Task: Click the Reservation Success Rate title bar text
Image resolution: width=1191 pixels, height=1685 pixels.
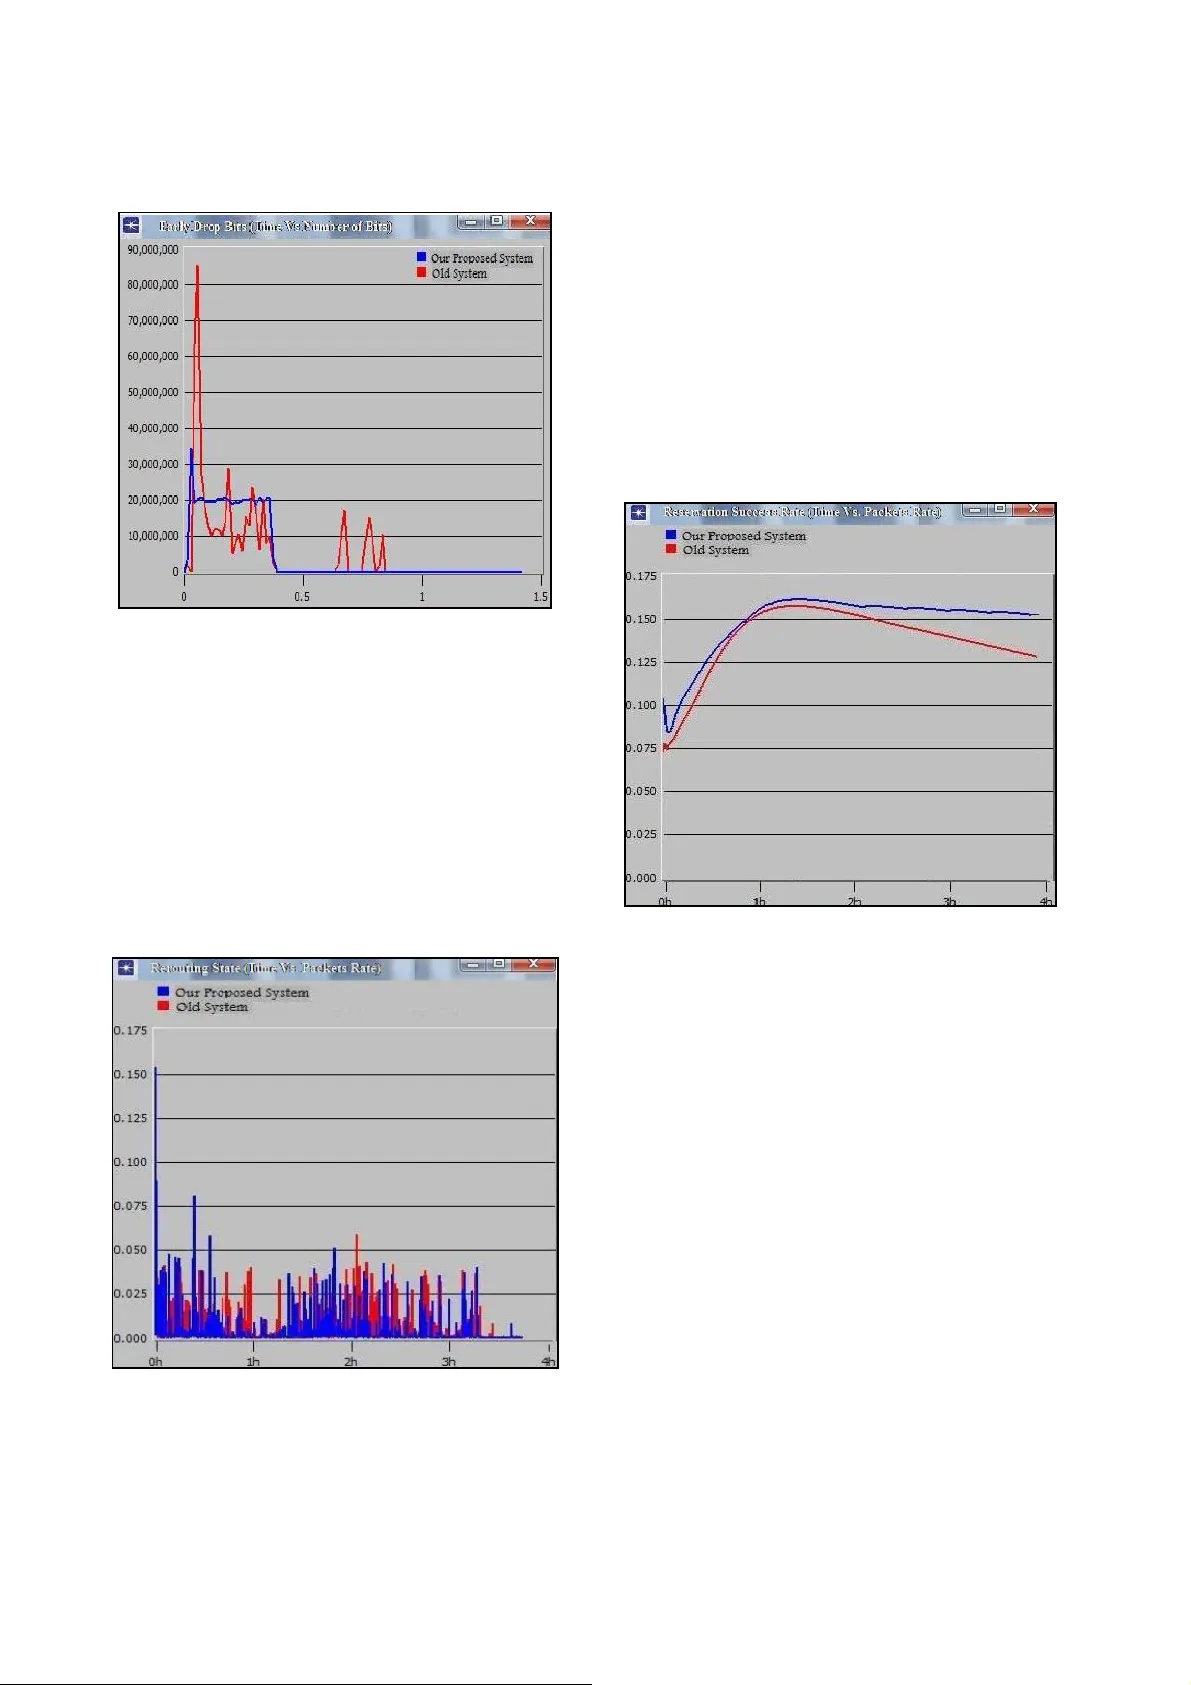Action: [x=802, y=512]
